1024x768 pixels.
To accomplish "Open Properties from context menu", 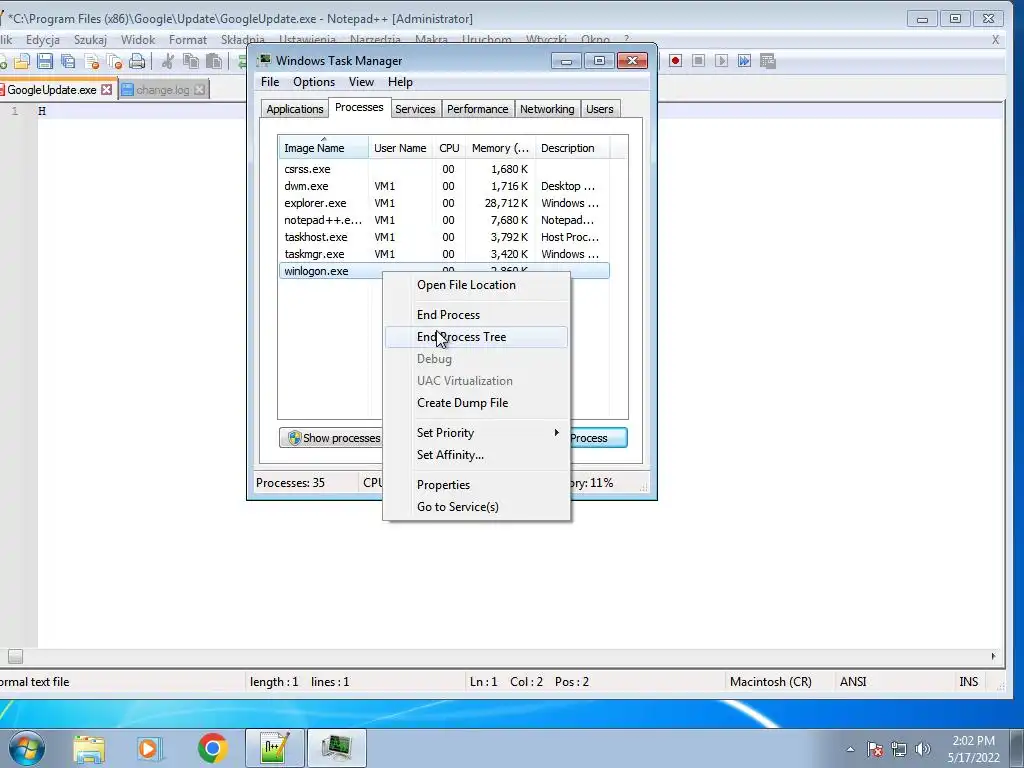I will [x=476, y=485].
